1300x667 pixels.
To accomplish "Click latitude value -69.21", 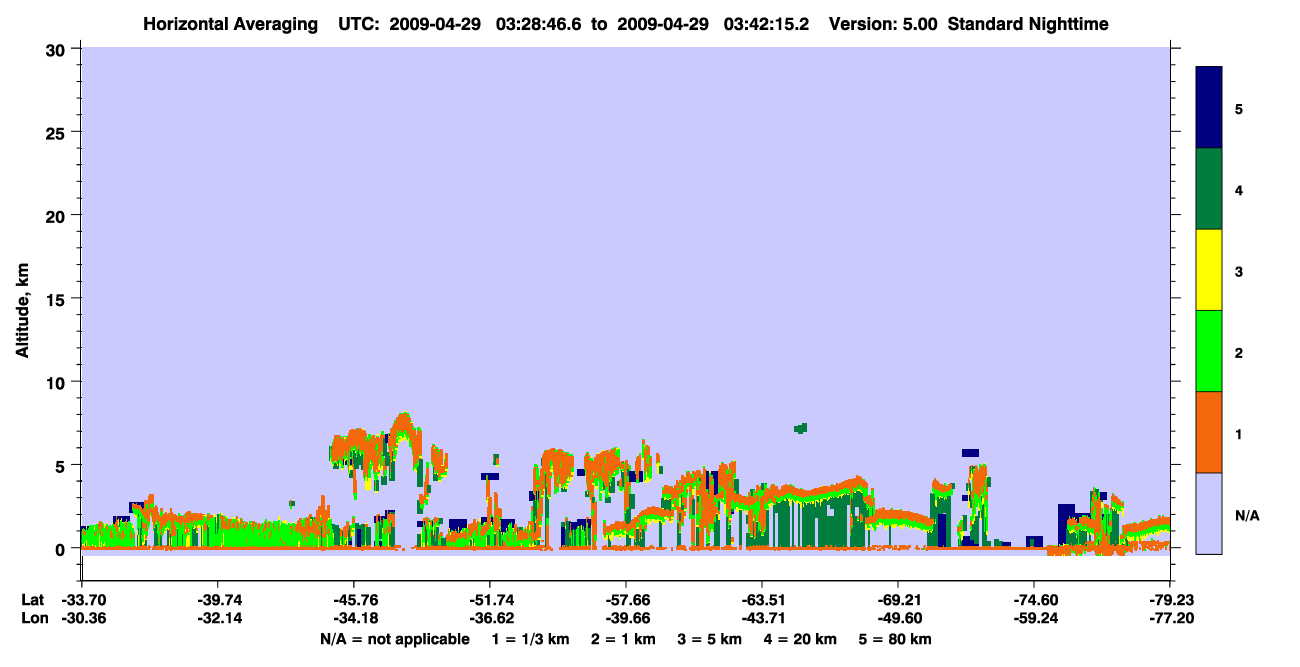I will click(x=898, y=600).
